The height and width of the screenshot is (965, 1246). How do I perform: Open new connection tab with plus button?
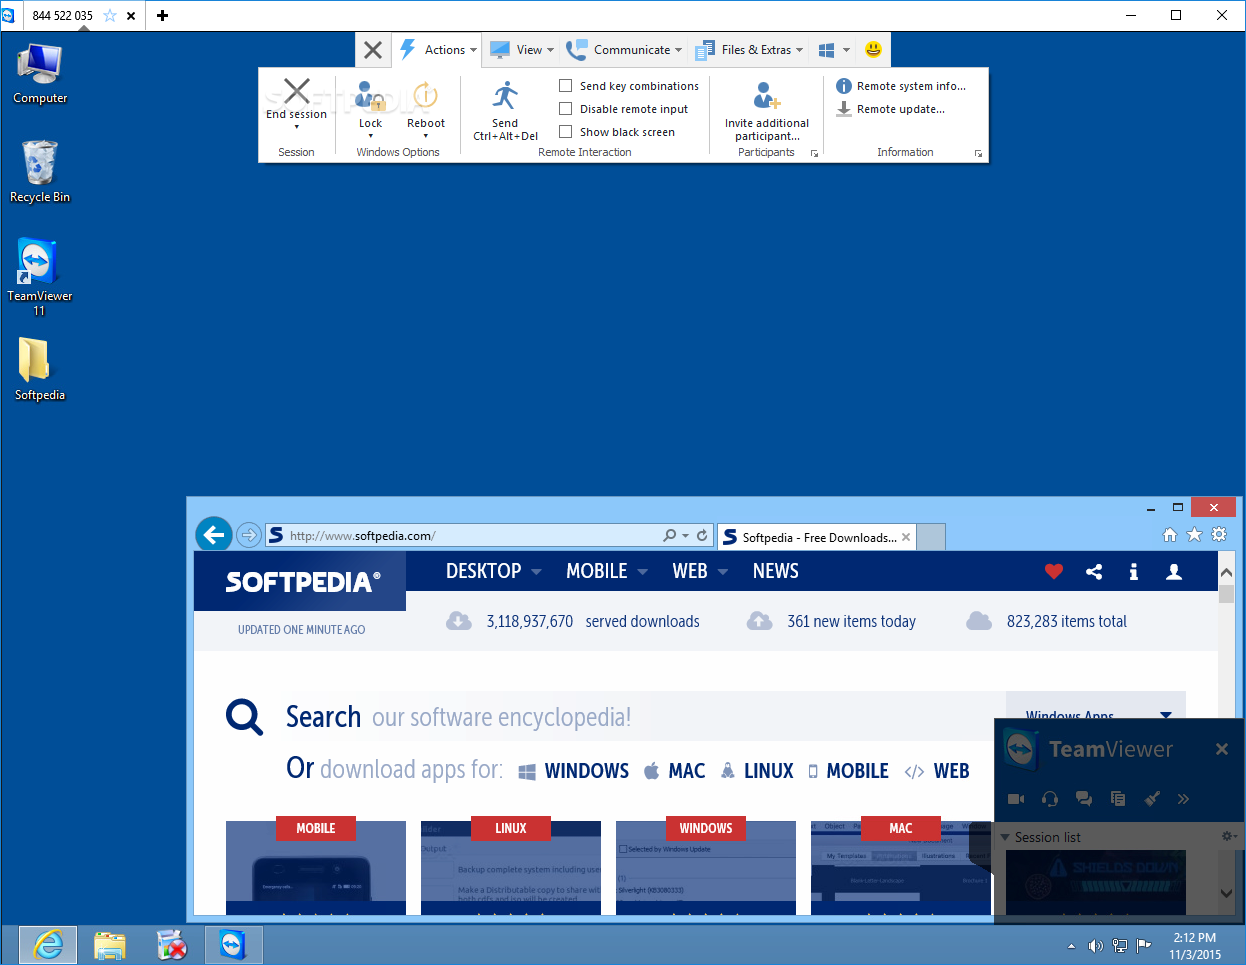pos(162,15)
